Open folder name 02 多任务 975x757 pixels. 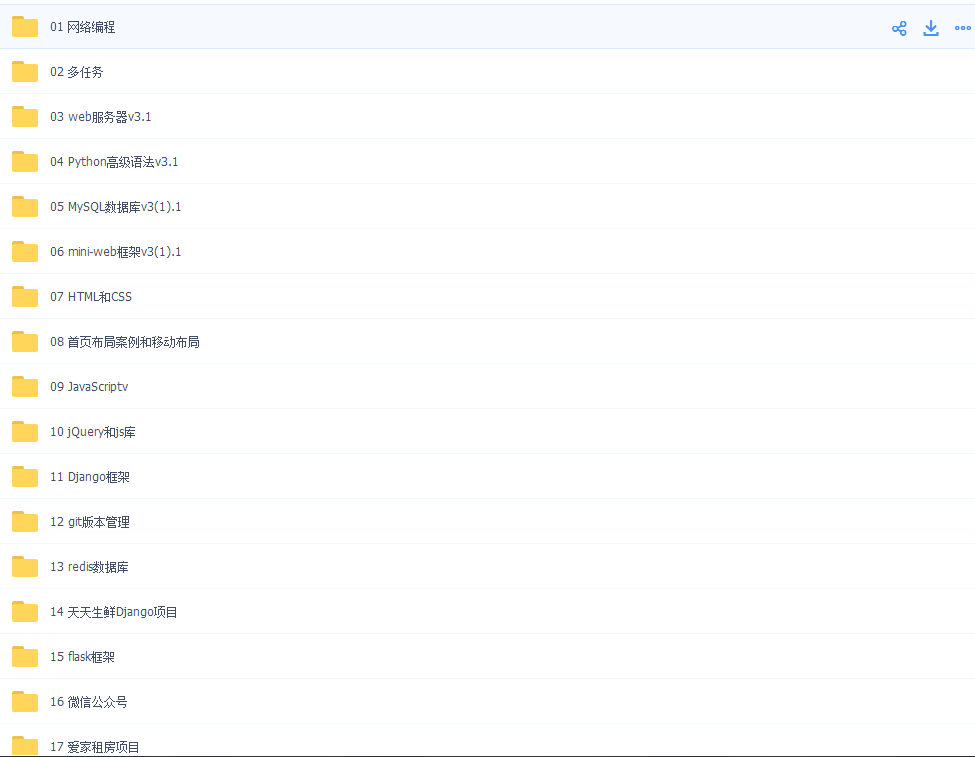point(76,72)
